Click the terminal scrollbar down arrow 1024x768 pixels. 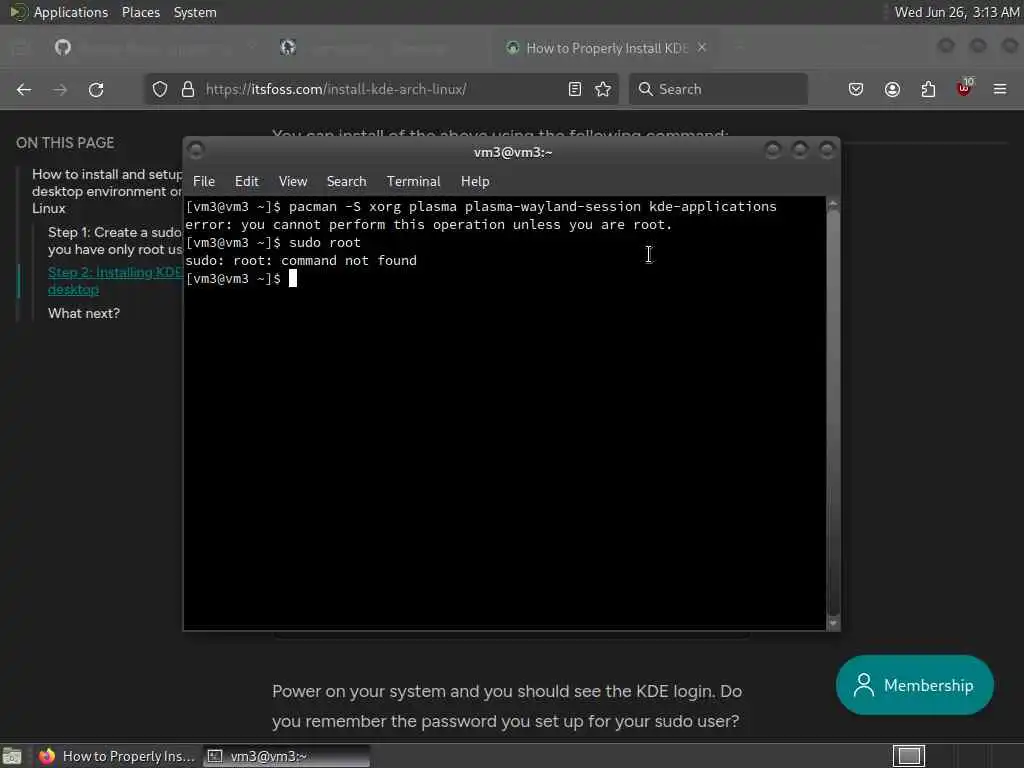click(x=833, y=623)
